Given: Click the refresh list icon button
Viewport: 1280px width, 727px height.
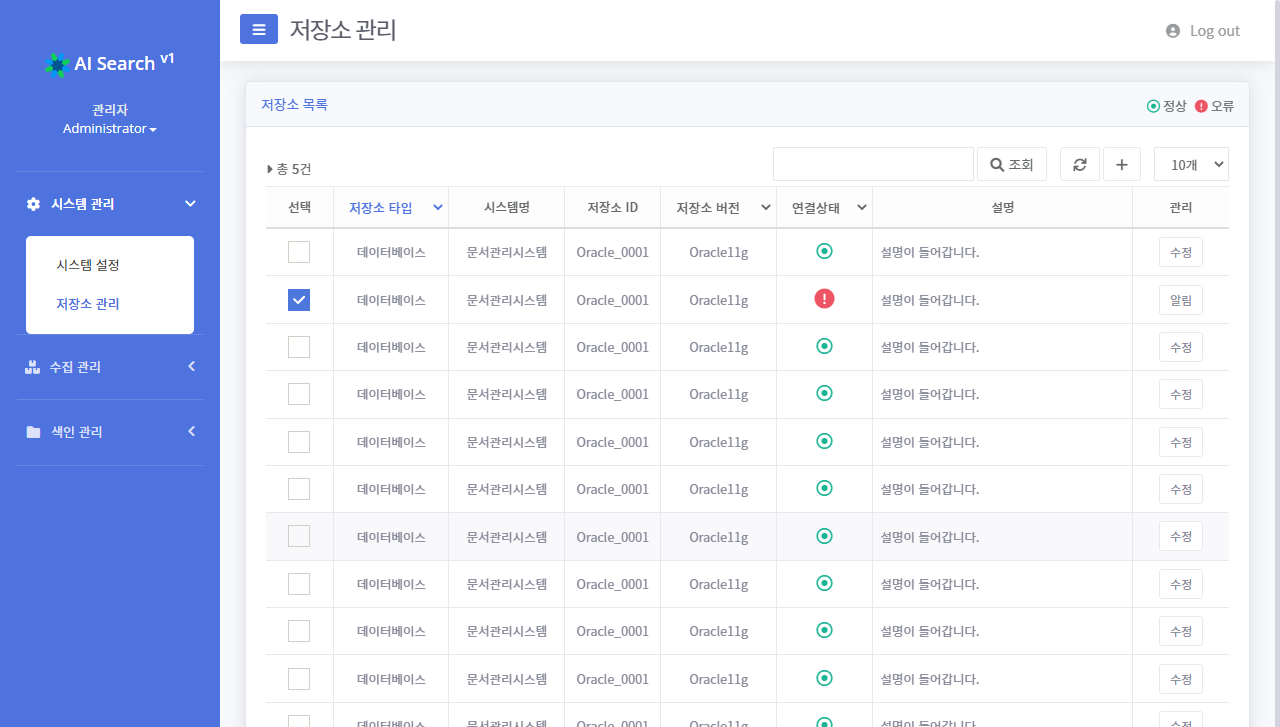Looking at the screenshot, I should point(1079,165).
